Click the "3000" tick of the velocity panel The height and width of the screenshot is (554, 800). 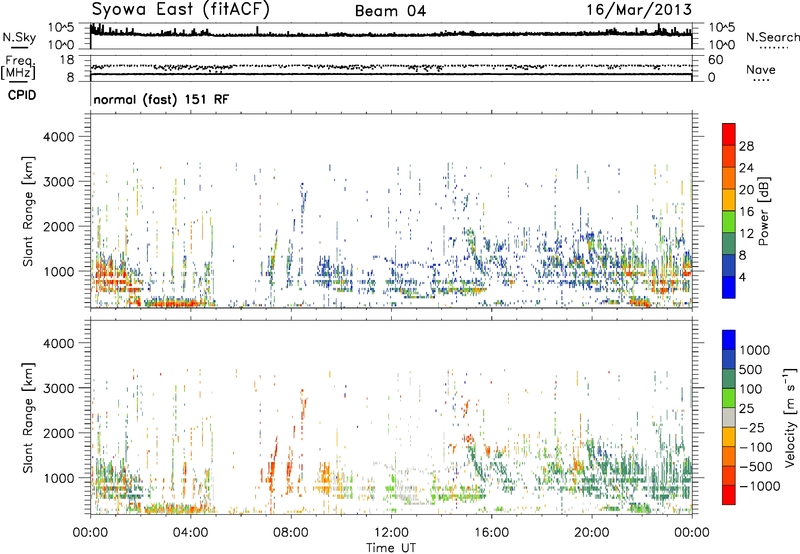(x=58, y=388)
